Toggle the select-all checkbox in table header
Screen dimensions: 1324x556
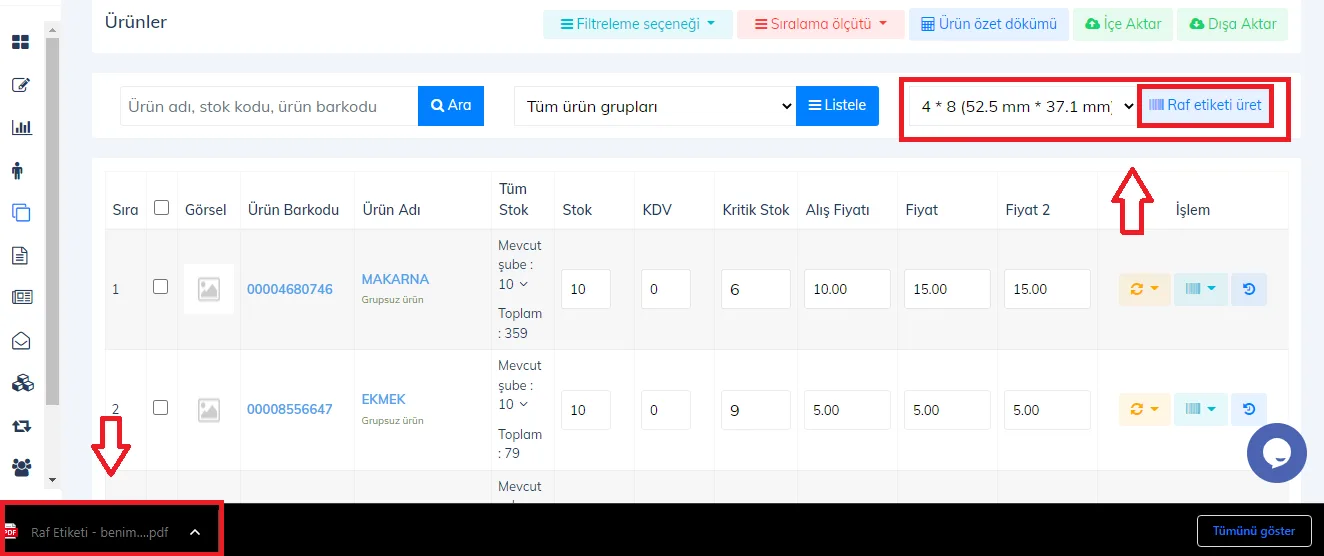pos(161,208)
